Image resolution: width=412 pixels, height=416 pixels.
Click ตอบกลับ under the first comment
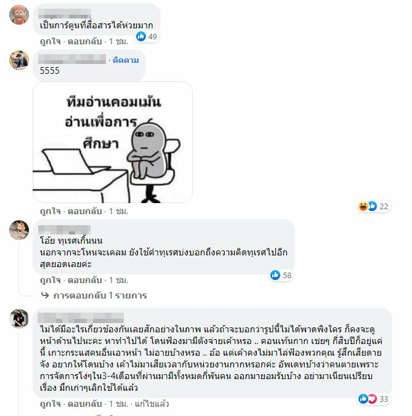[x=85, y=42]
